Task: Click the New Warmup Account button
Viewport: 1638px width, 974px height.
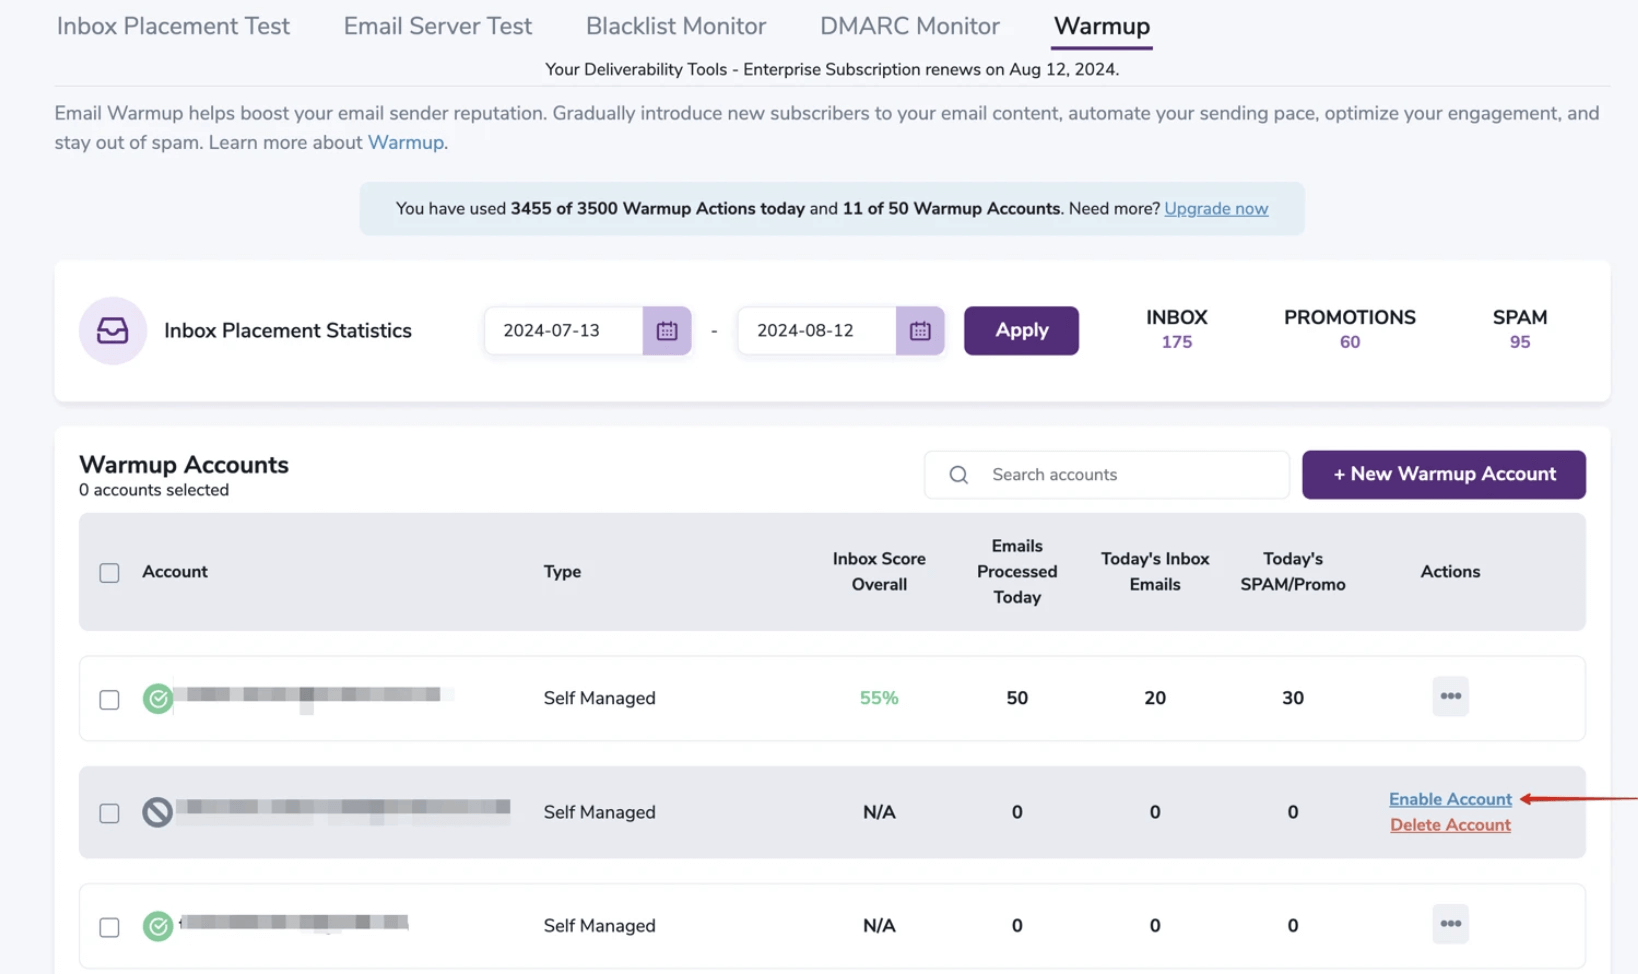Action: click(x=1443, y=475)
